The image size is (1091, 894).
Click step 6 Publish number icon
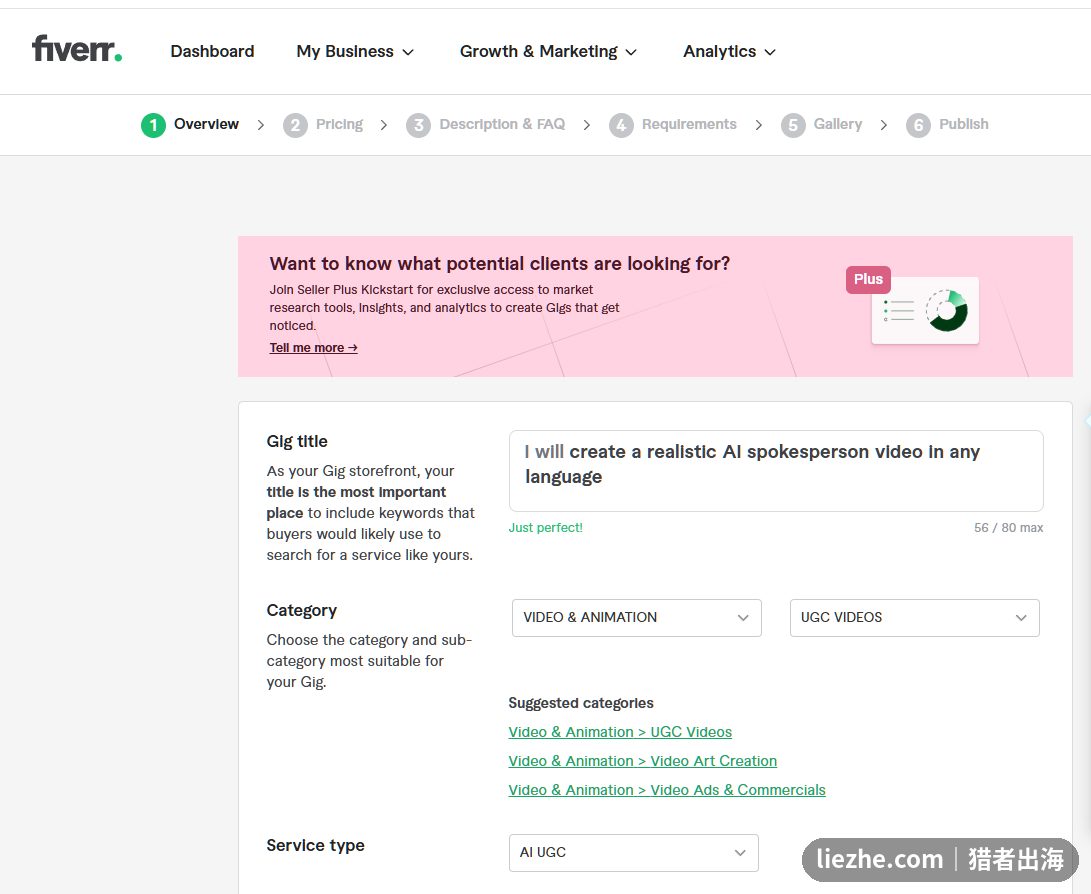pos(918,125)
